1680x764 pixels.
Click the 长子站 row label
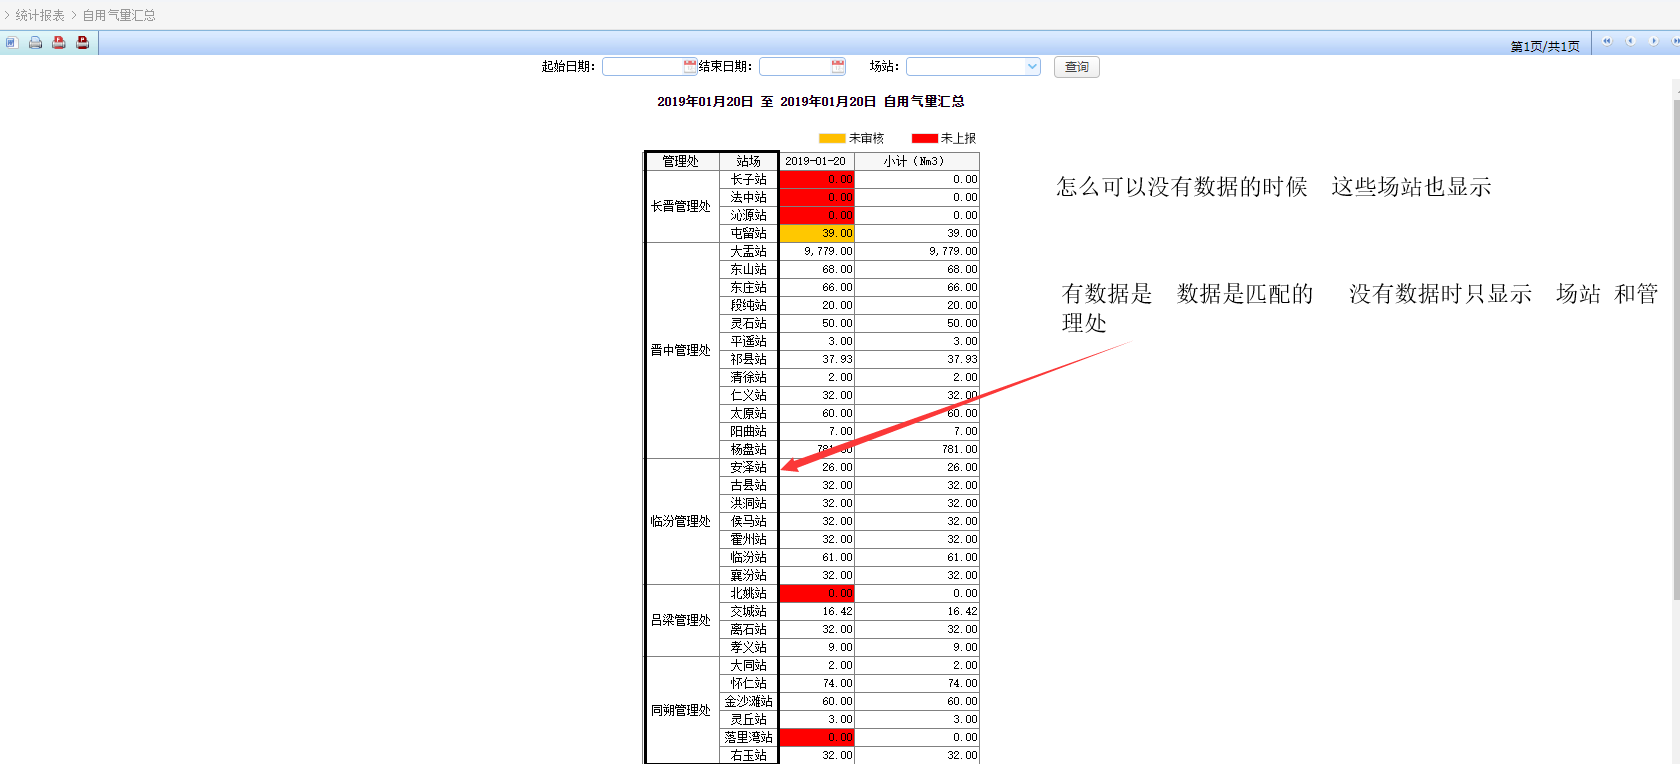click(x=749, y=179)
